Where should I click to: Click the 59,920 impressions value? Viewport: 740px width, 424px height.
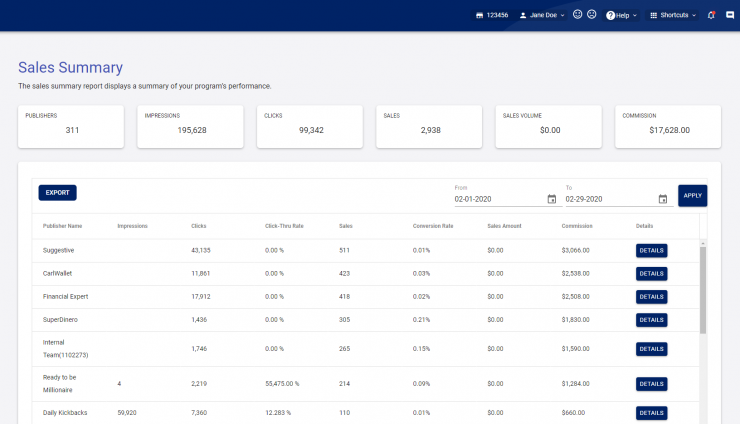point(126,413)
